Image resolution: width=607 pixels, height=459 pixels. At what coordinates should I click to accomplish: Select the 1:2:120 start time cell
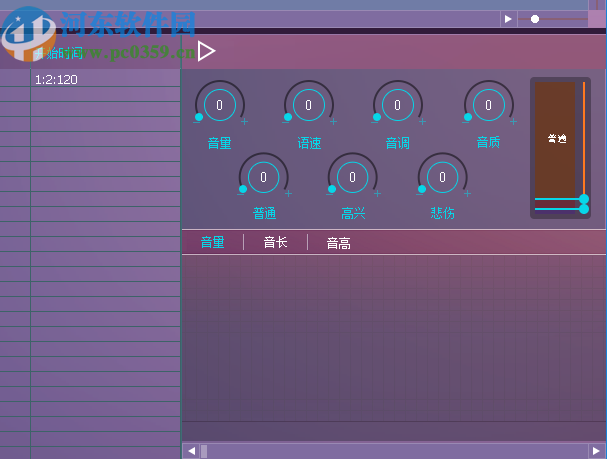(x=105, y=79)
